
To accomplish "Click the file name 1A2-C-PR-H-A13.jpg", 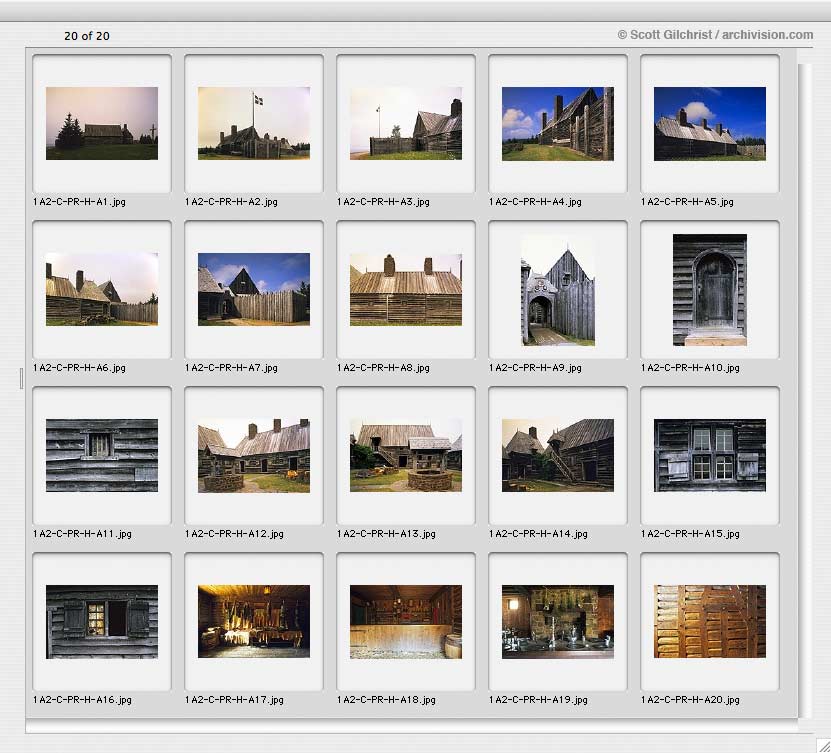I will tap(387, 534).
